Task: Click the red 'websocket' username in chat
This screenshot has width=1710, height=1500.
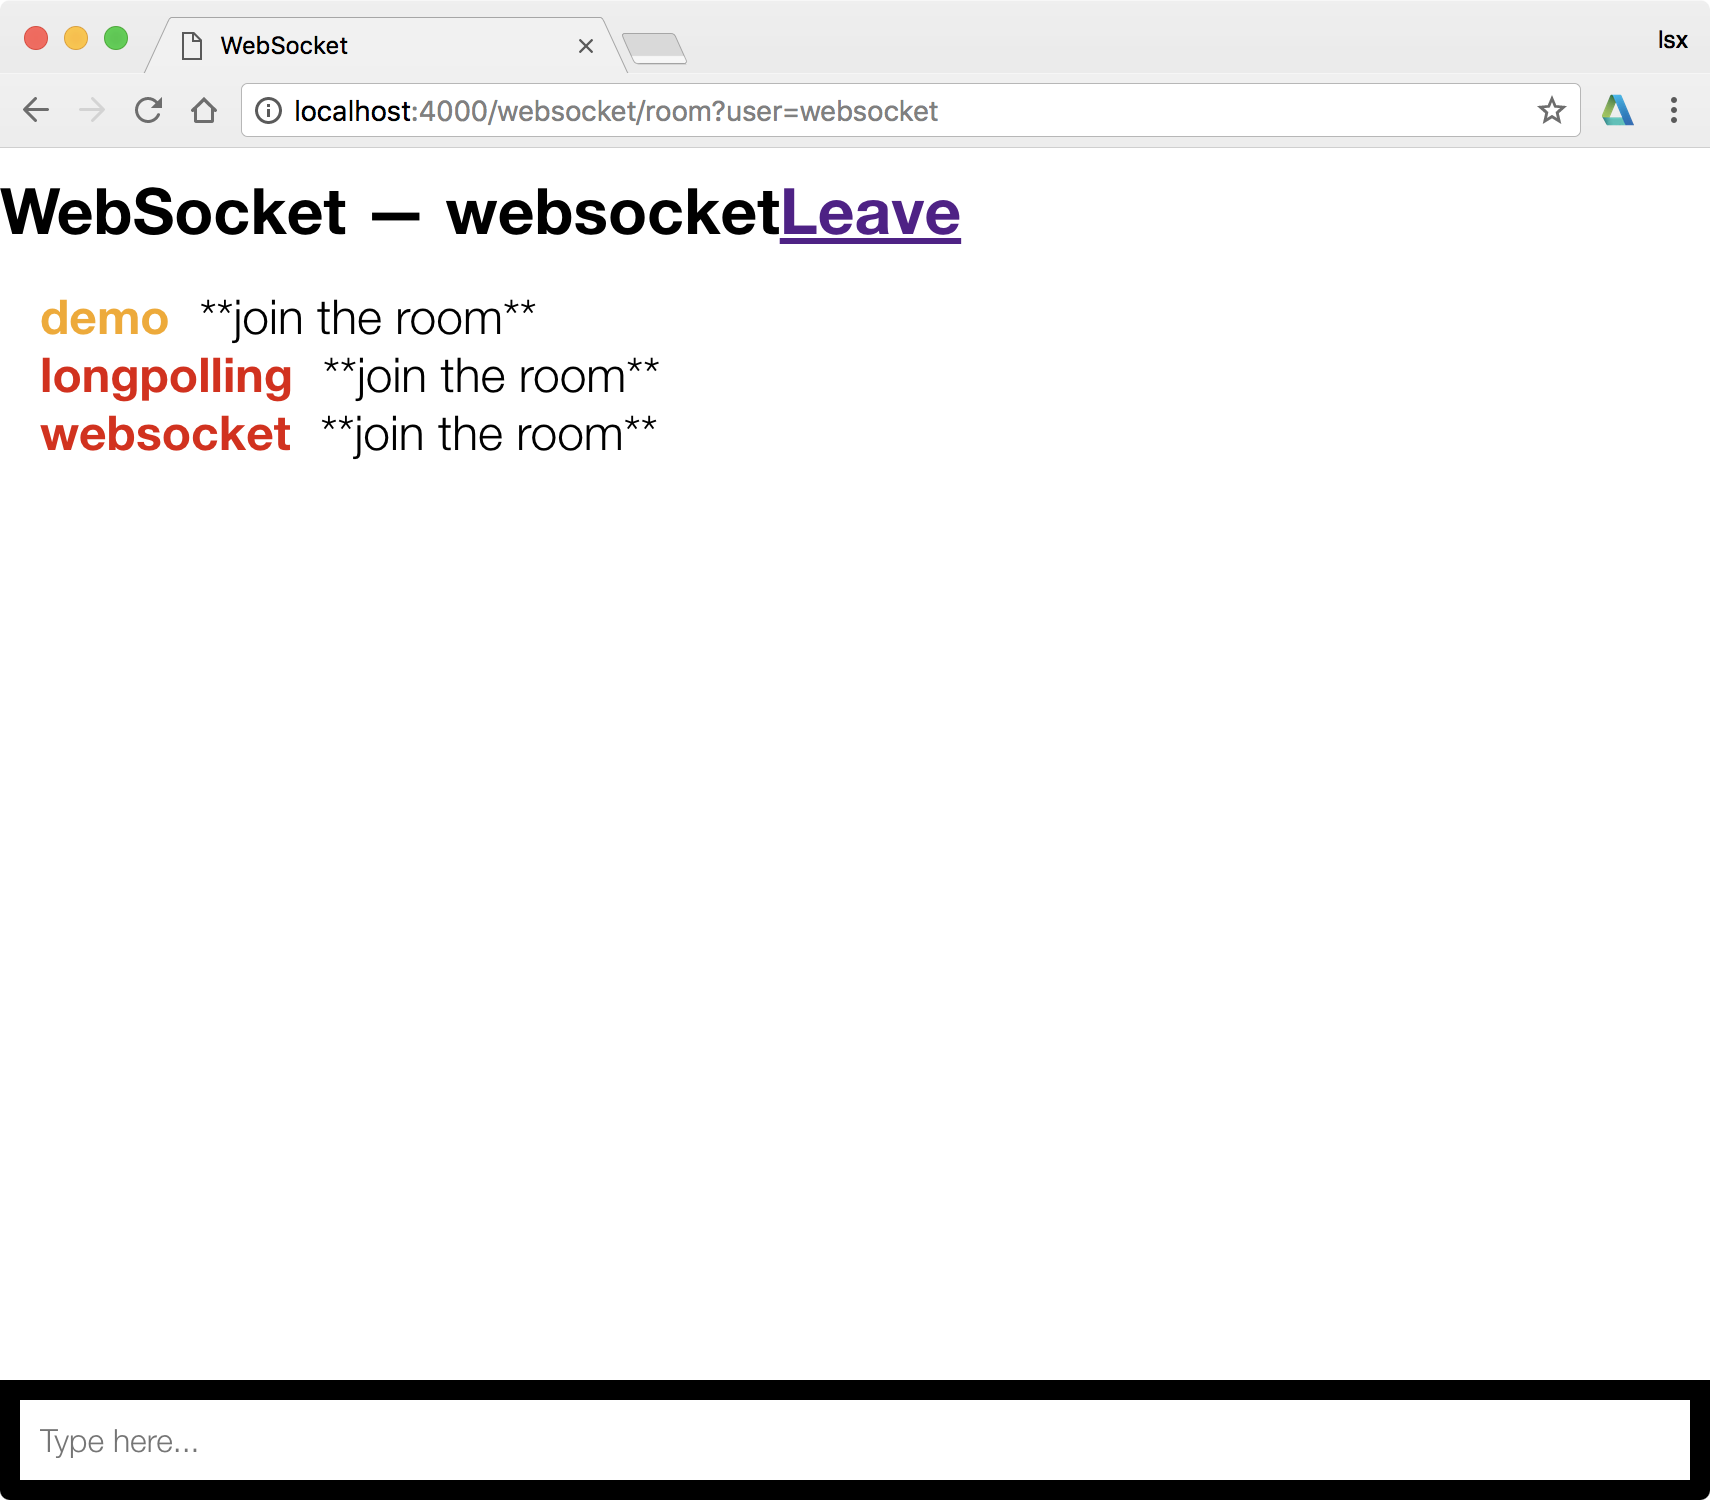Action: click(165, 435)
